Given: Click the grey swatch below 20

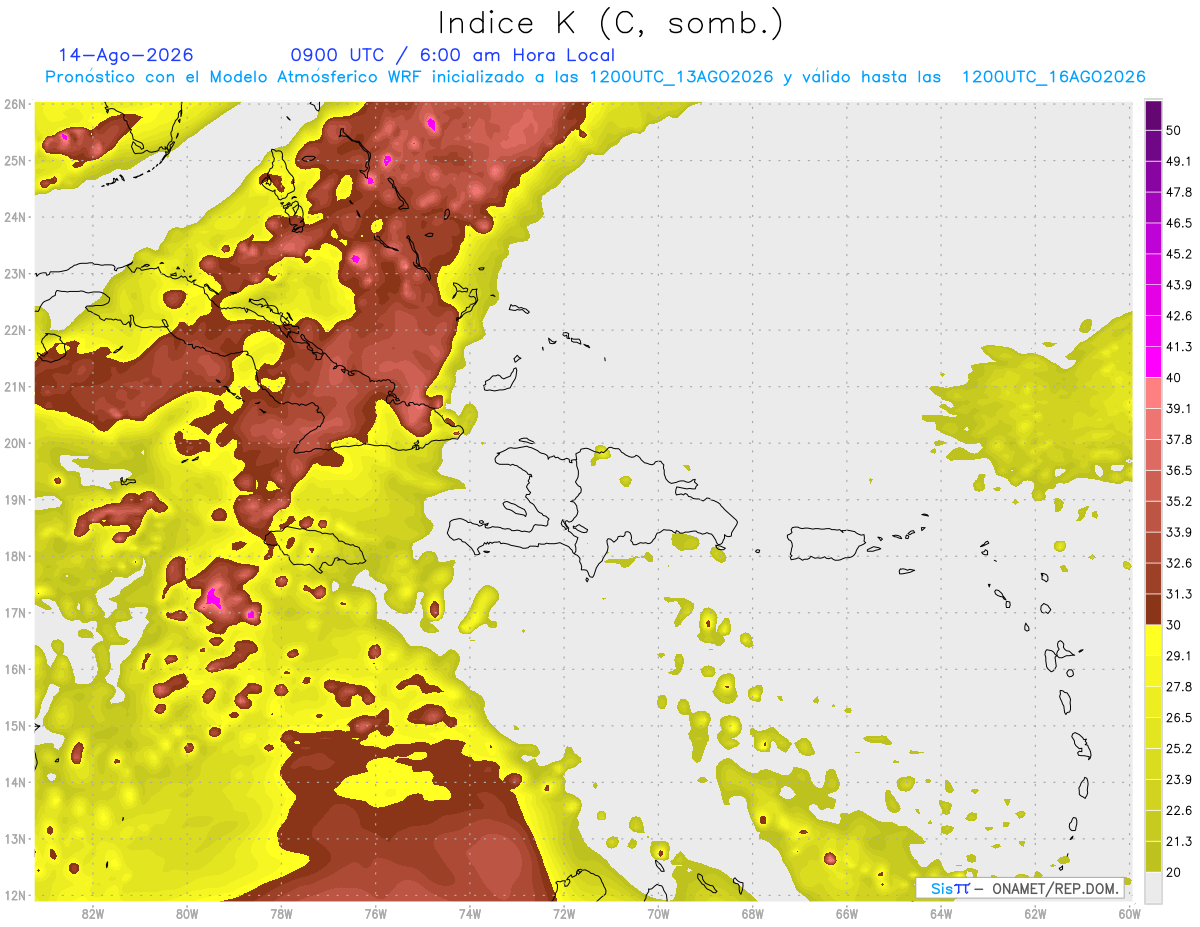Looking at the screenshot, I should 1153,887.
